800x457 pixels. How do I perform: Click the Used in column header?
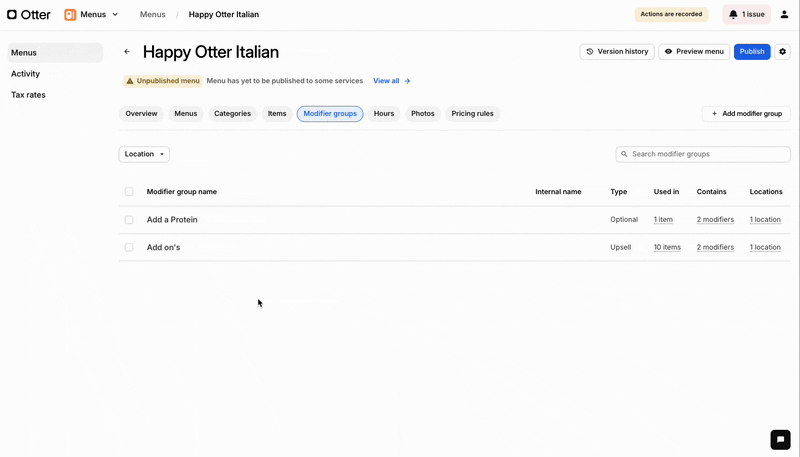pos(666,192)
